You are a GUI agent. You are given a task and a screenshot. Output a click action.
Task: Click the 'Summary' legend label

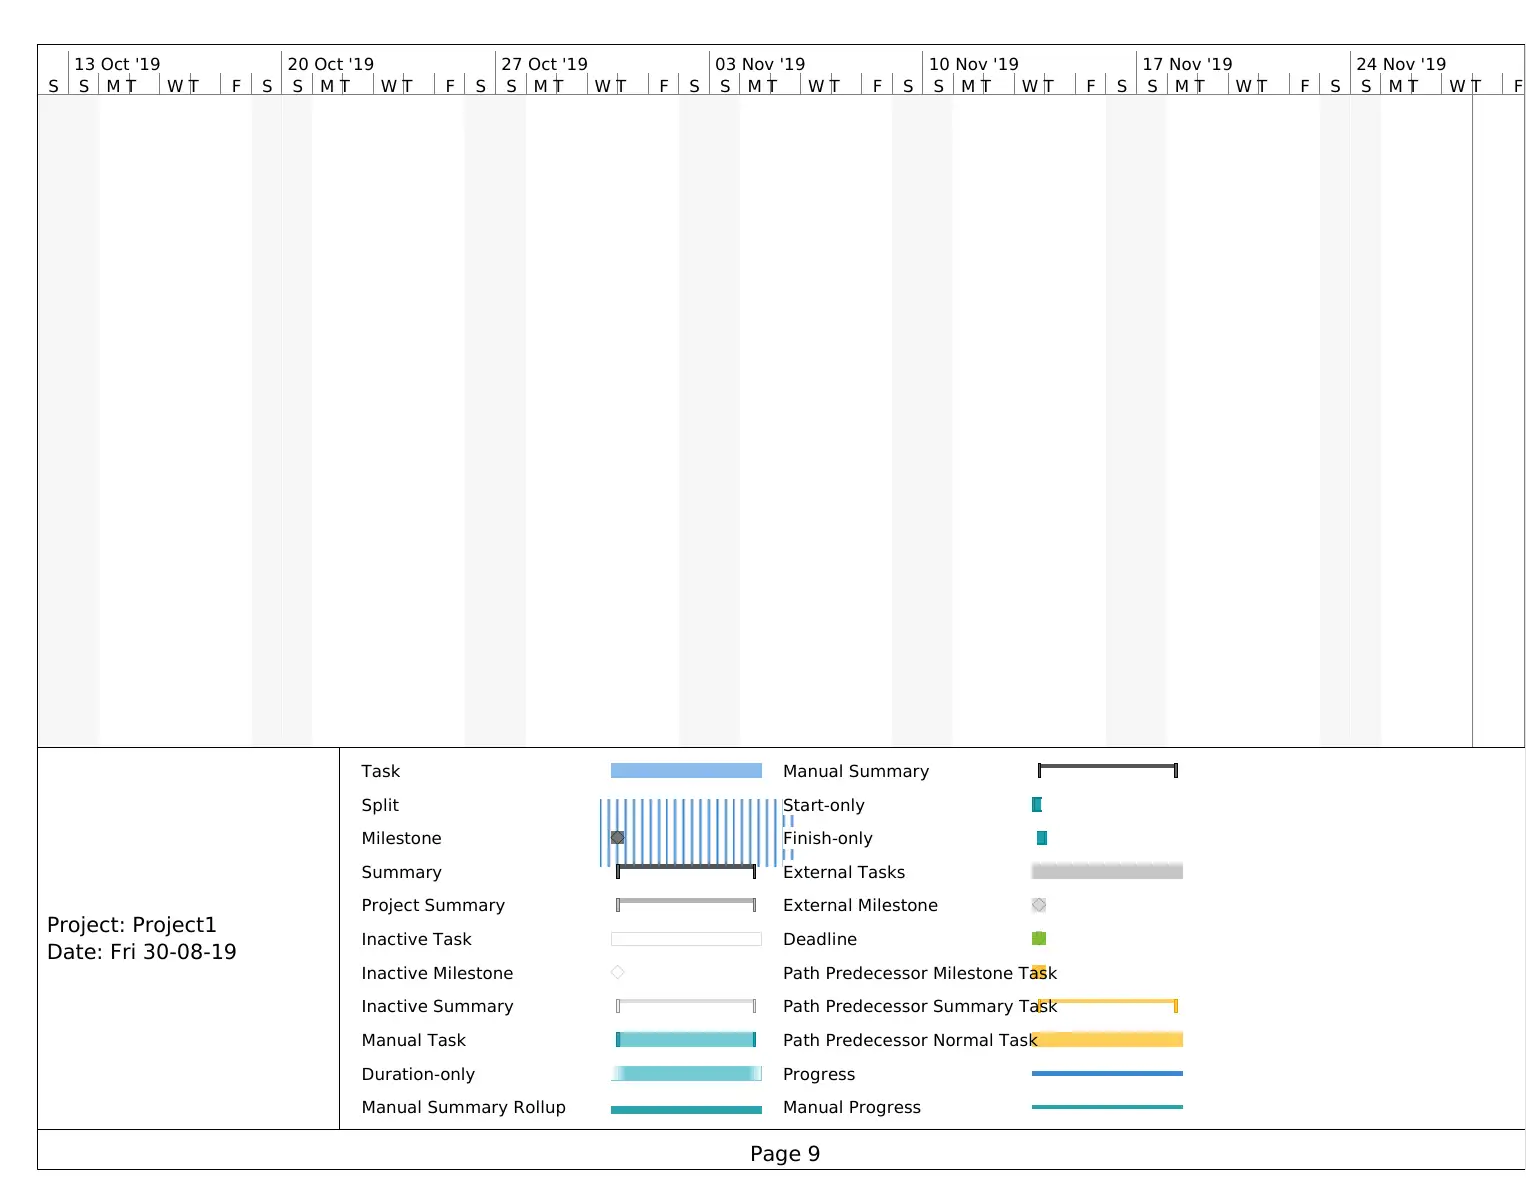click(x=401, y=872)
